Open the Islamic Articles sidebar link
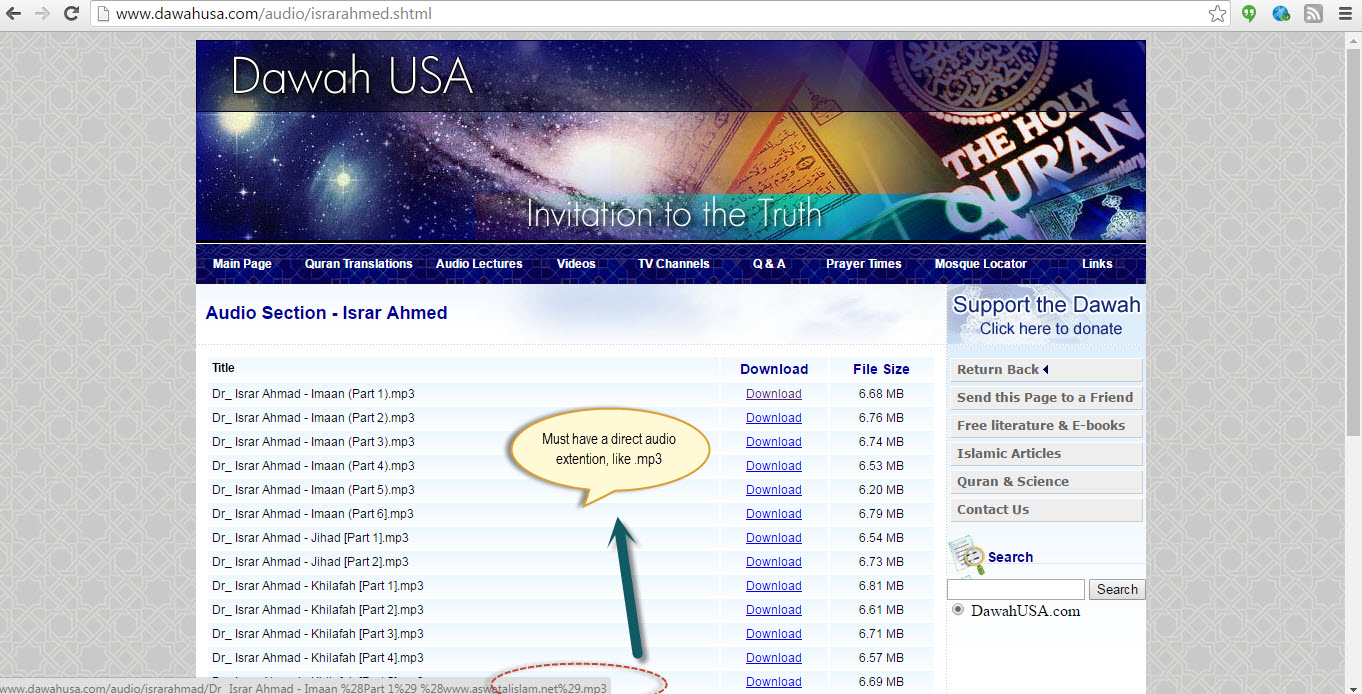The image size is (1362, 694). tap(1046, 454)
